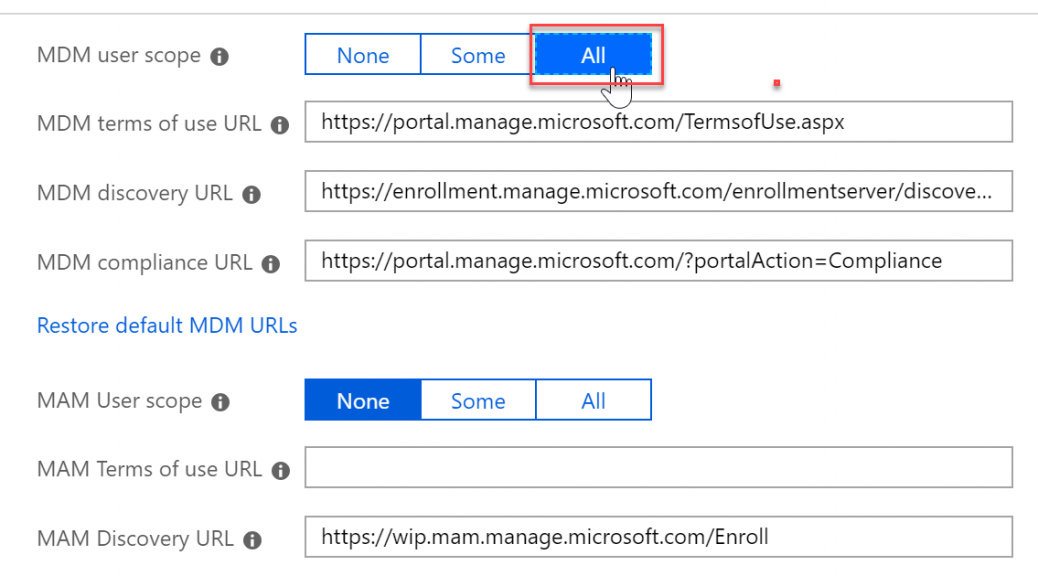Set MAM User scope to Some
Viewport: 1038px width, 576px height.
click(478, 401)
